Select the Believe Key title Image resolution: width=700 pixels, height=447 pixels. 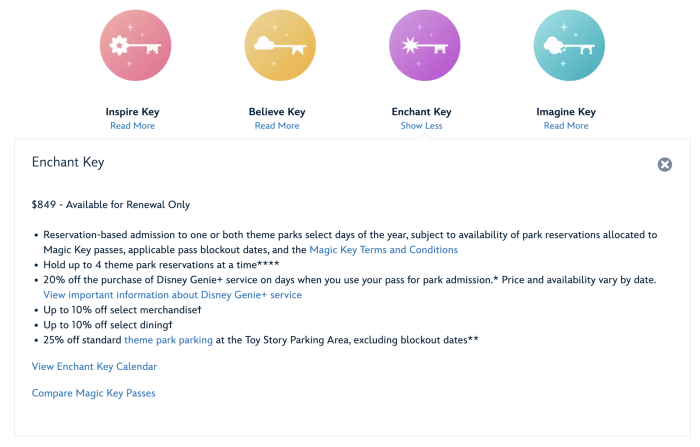point(277,112)
